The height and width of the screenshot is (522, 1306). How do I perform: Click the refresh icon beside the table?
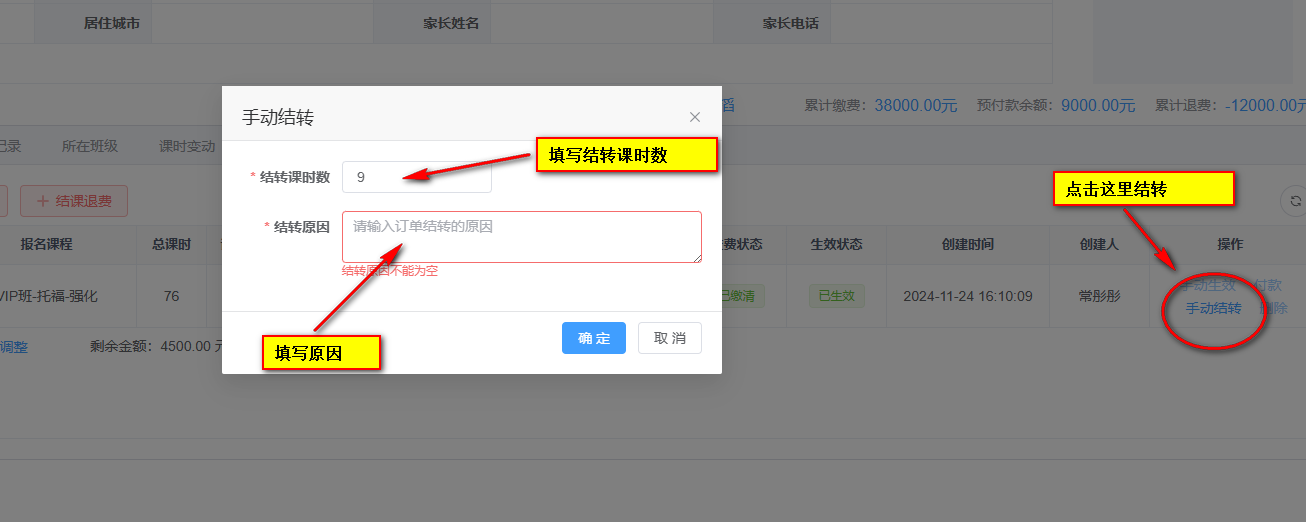pyautogui.click(x=1295, y=201)
